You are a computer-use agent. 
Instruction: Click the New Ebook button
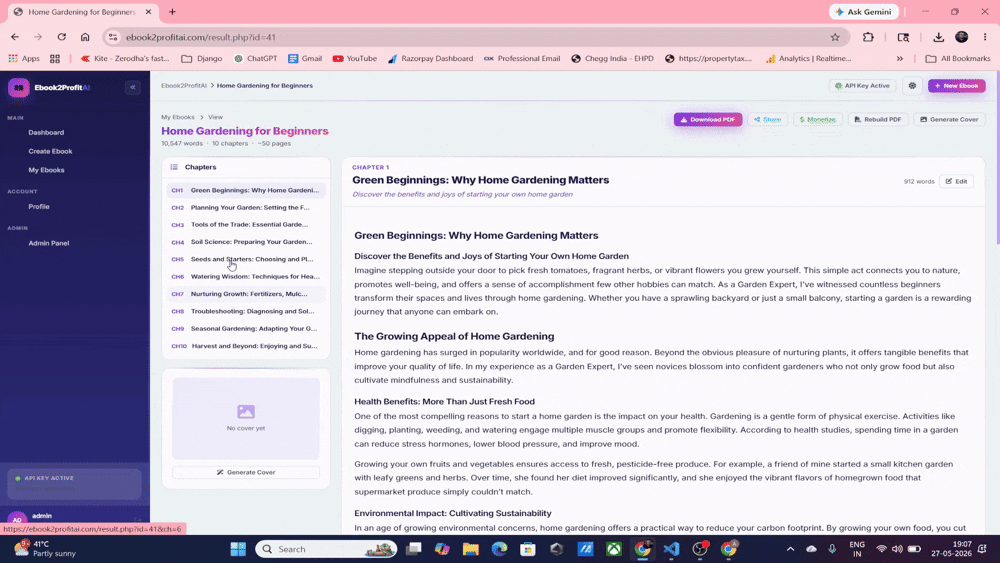click(x=956, y=85)
